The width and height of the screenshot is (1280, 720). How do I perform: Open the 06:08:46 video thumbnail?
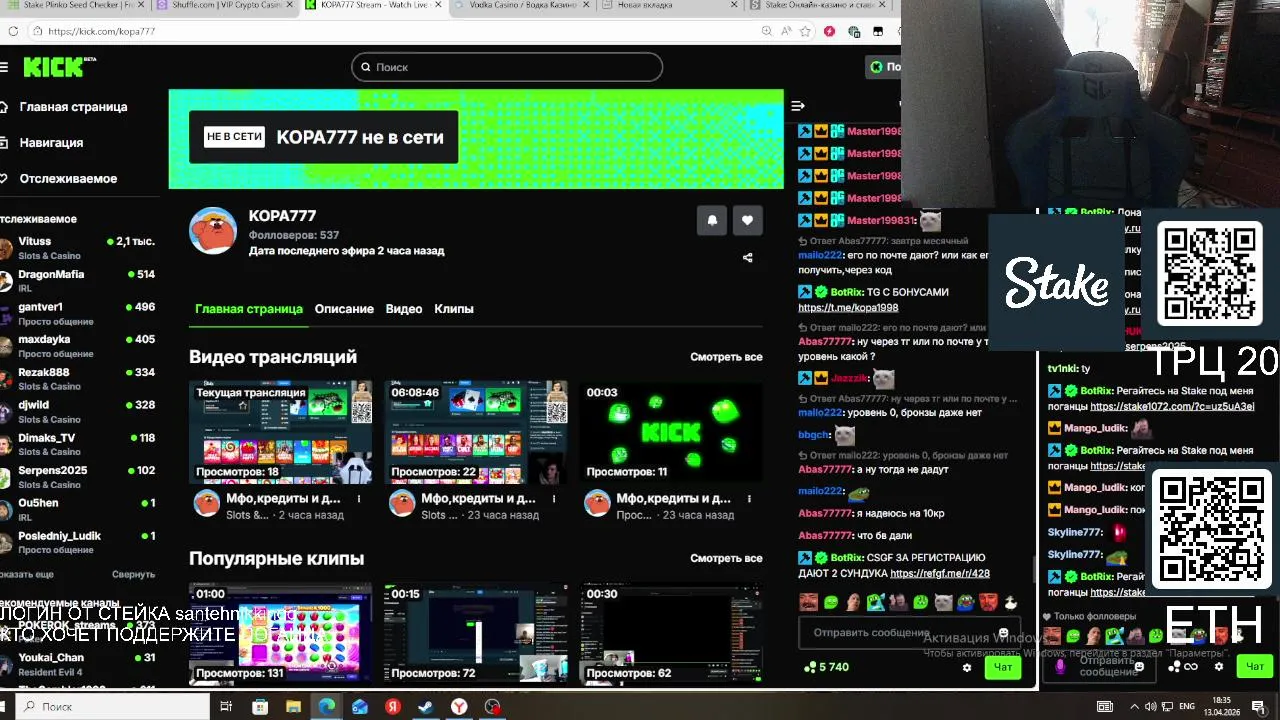[476, 432]
